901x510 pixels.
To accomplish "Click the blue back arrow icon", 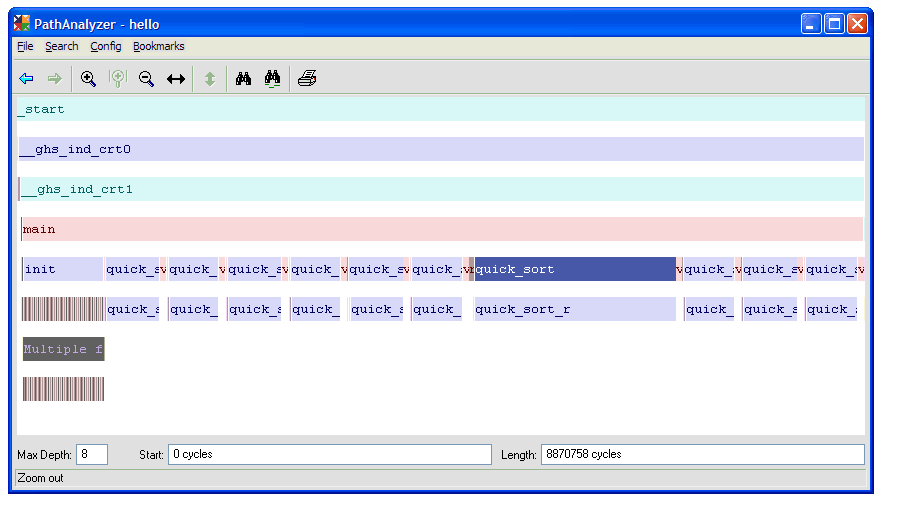I will click(x=27, y=79).
